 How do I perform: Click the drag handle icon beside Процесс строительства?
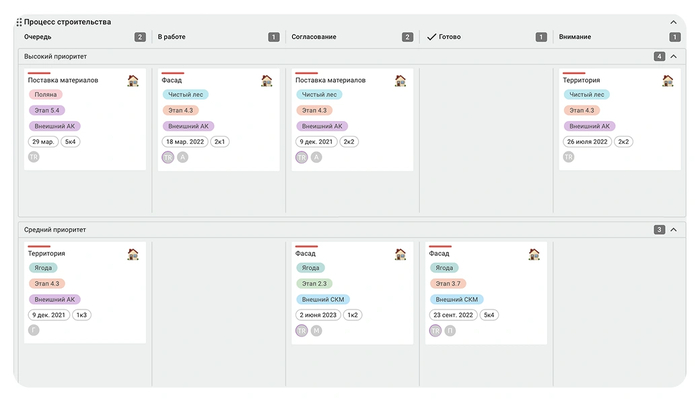(x=19, y=22)
